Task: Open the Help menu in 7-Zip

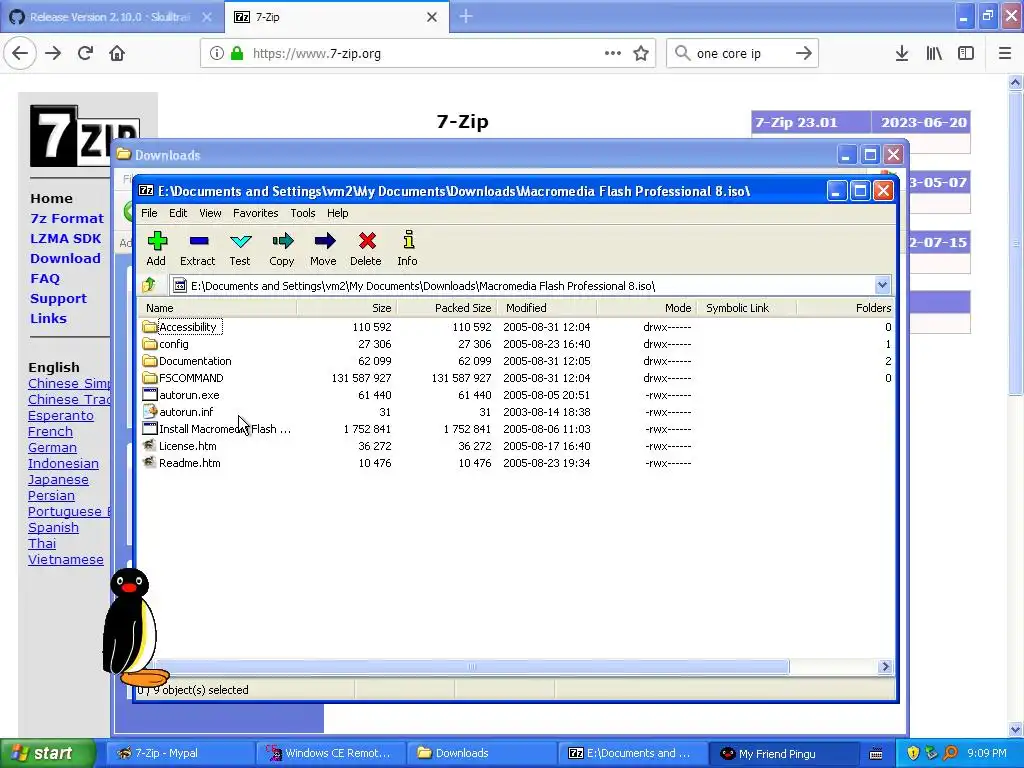Action: [338, 213]
